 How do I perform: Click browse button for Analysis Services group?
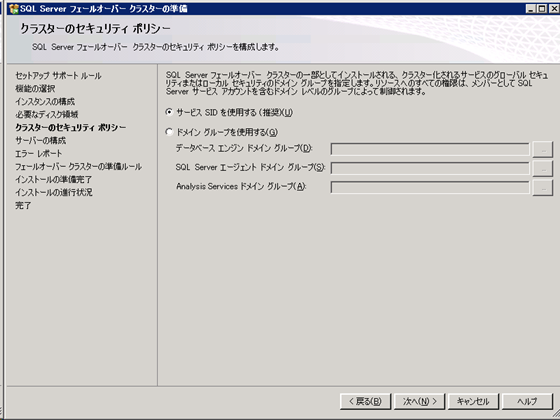[542, 188]
